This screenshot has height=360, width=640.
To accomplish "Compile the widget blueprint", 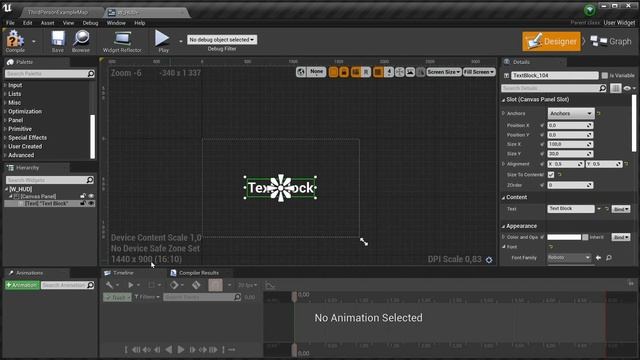I will pyautogui.click(x=16, y=41).
